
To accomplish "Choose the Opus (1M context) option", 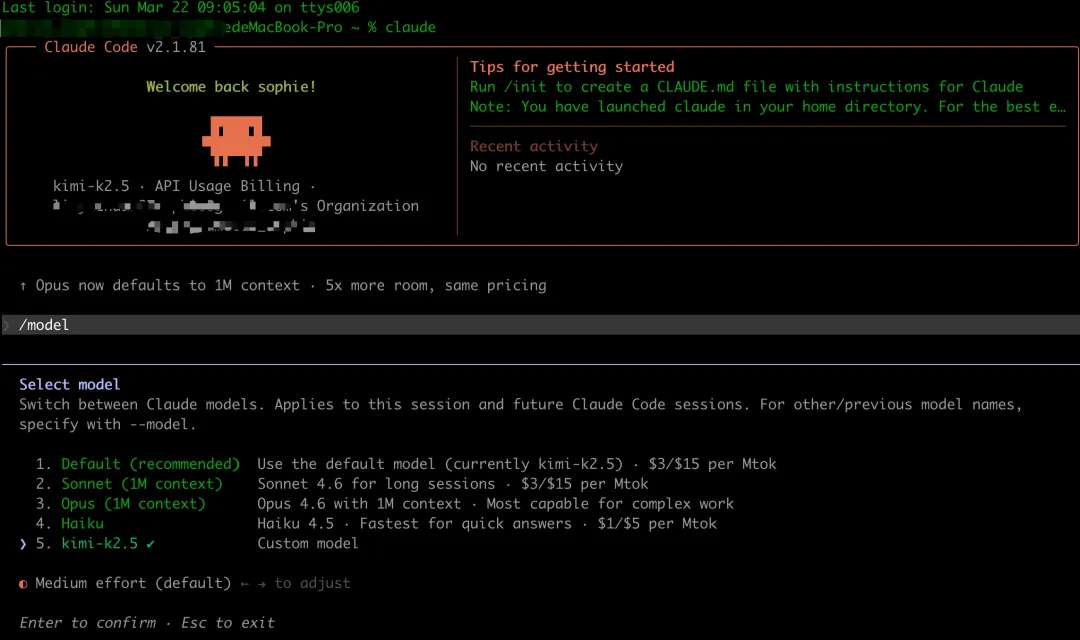I will coord(133,504).
